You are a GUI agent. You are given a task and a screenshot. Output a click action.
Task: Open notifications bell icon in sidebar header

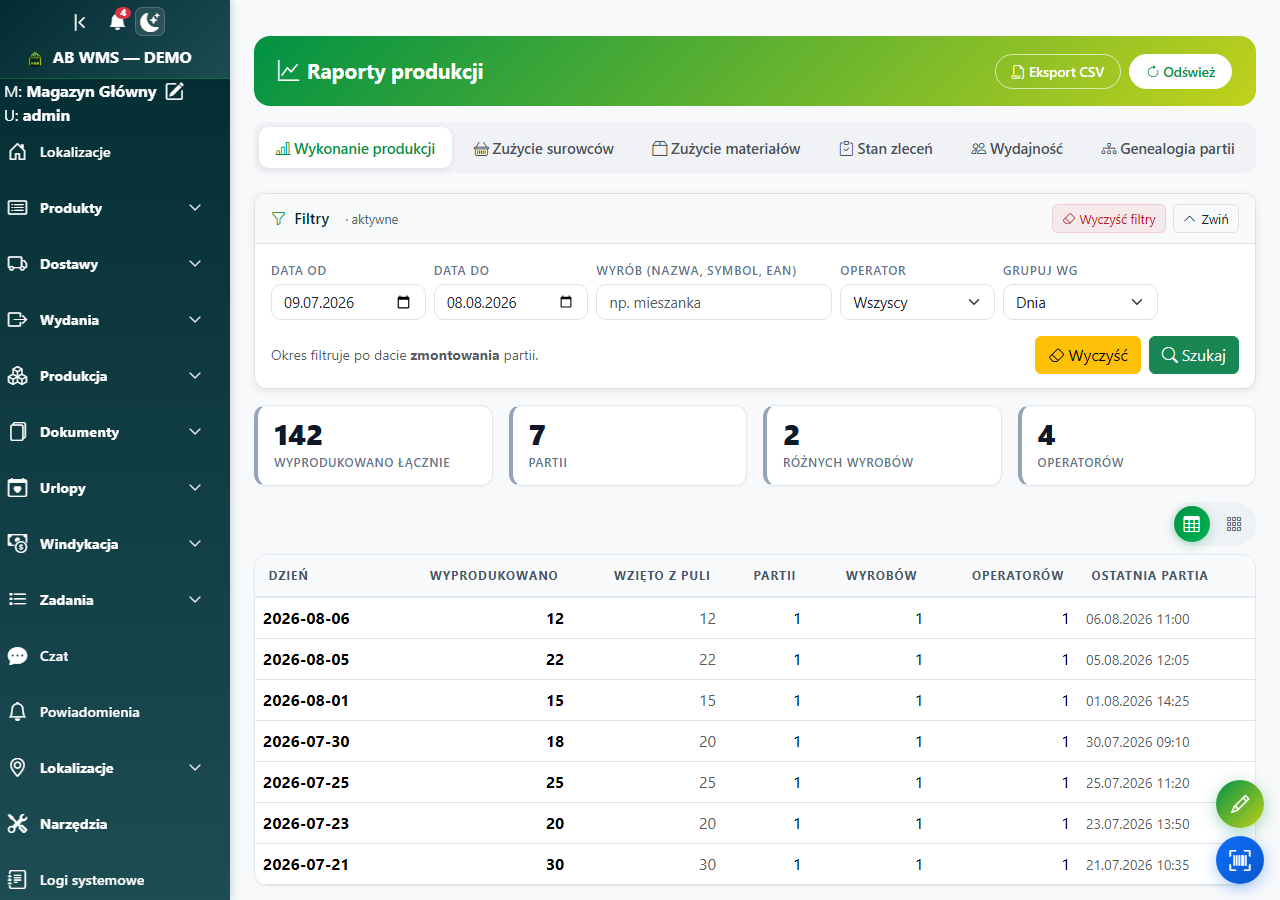117,21
